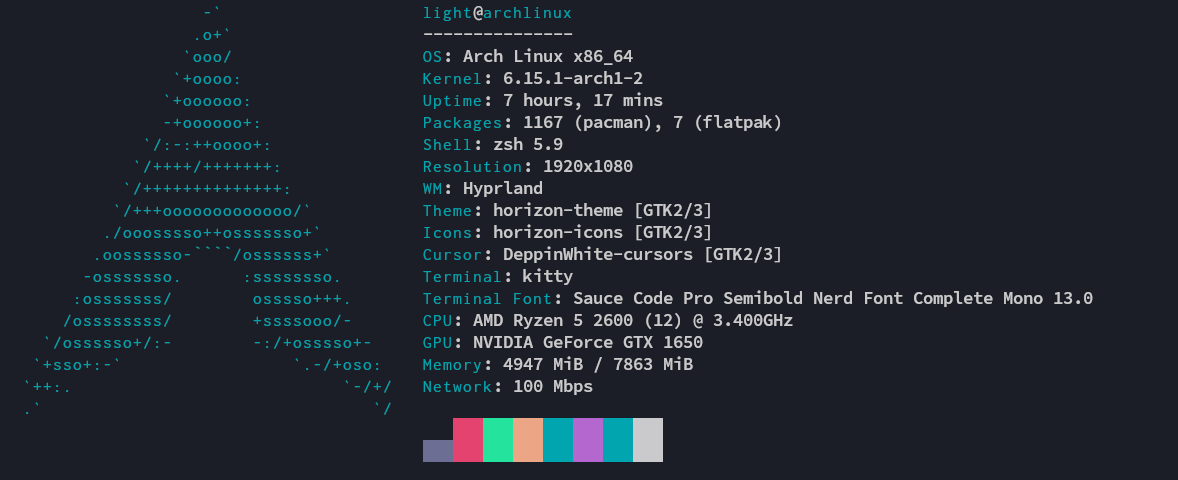Click the 'Network' label
Screen dimensions: 1178x480
click(x=458, y=387)
